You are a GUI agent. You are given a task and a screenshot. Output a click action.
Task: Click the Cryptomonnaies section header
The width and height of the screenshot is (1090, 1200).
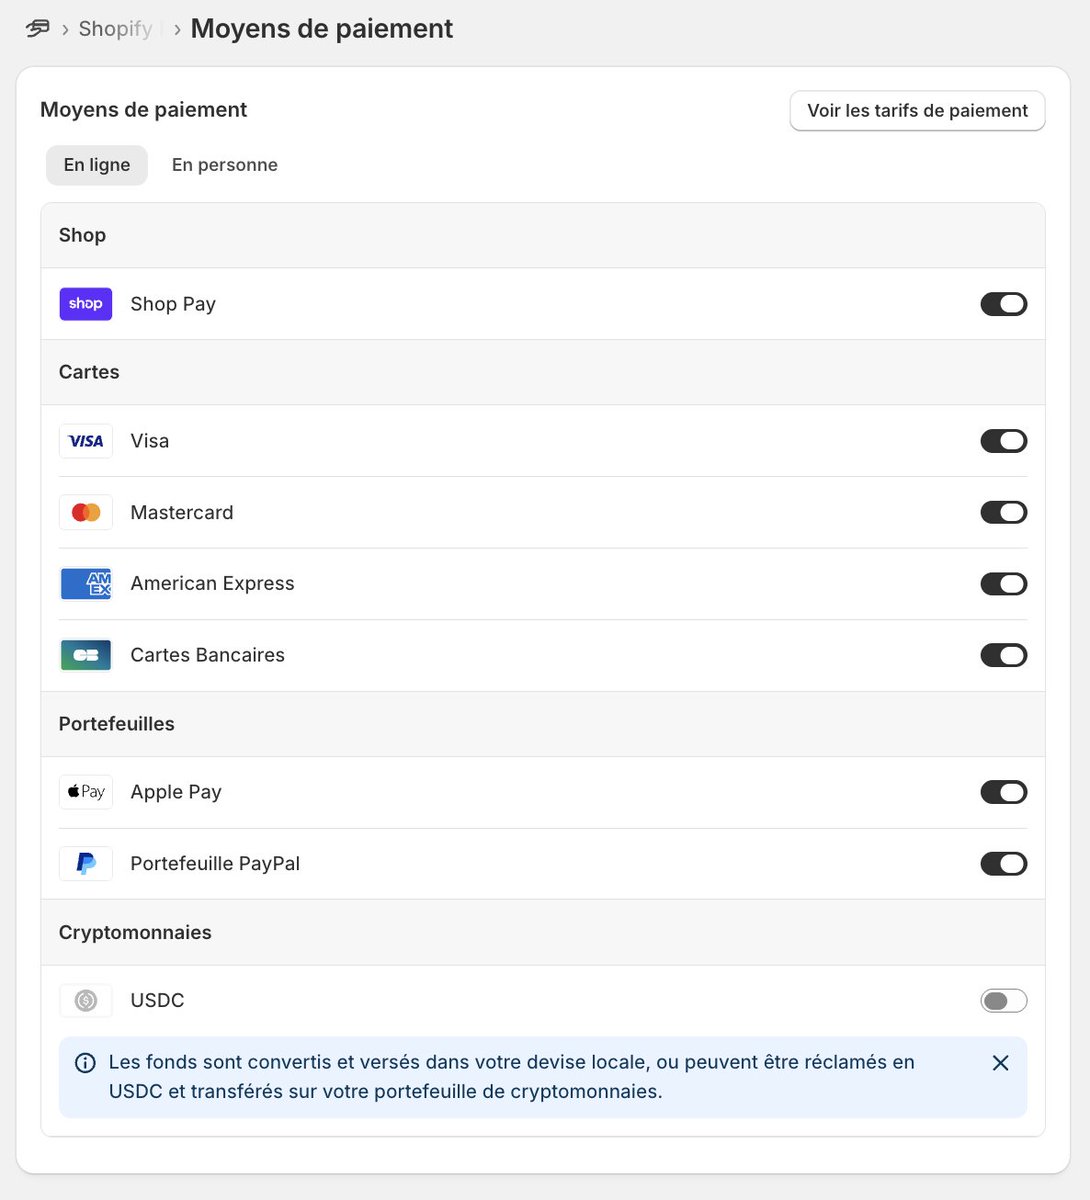(x=543, y=932)
